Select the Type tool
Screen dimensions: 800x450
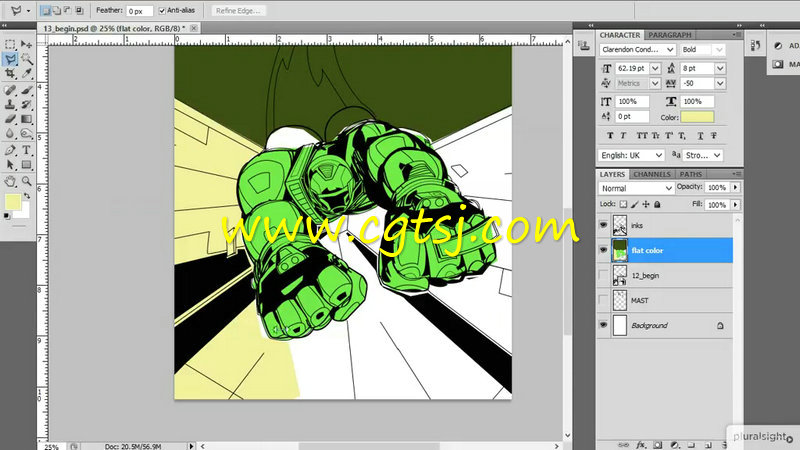pyautogui.click(x=27, y=150)
